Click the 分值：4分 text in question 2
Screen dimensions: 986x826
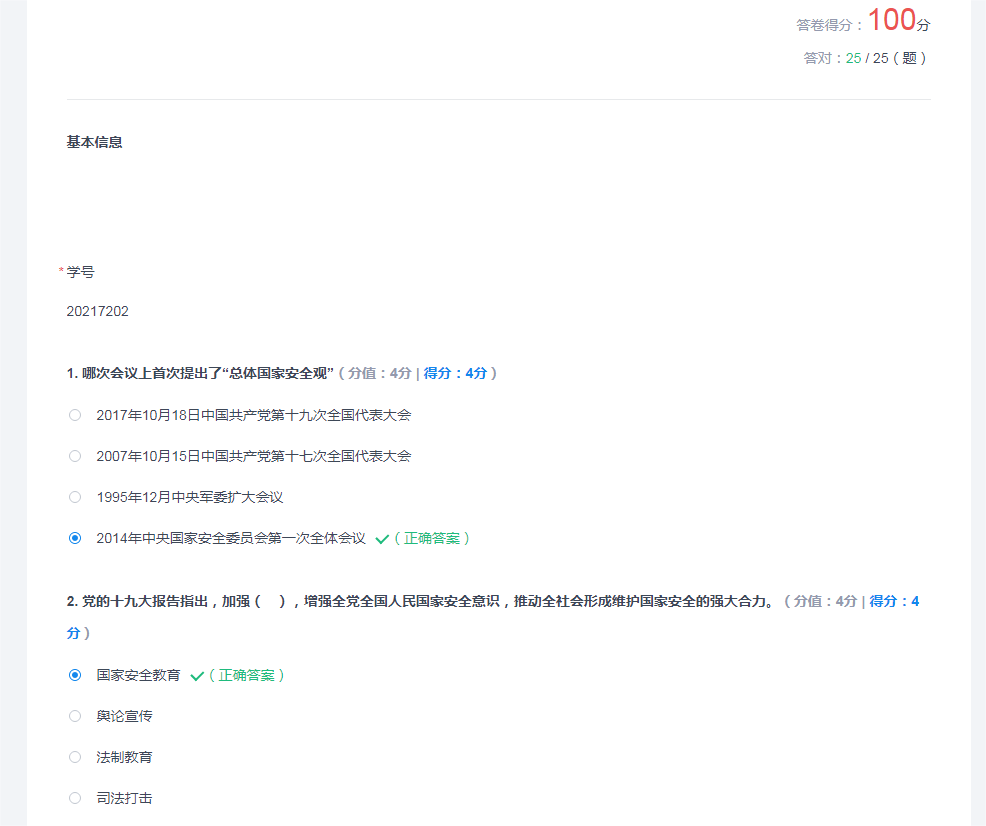[x=825, y=601]
